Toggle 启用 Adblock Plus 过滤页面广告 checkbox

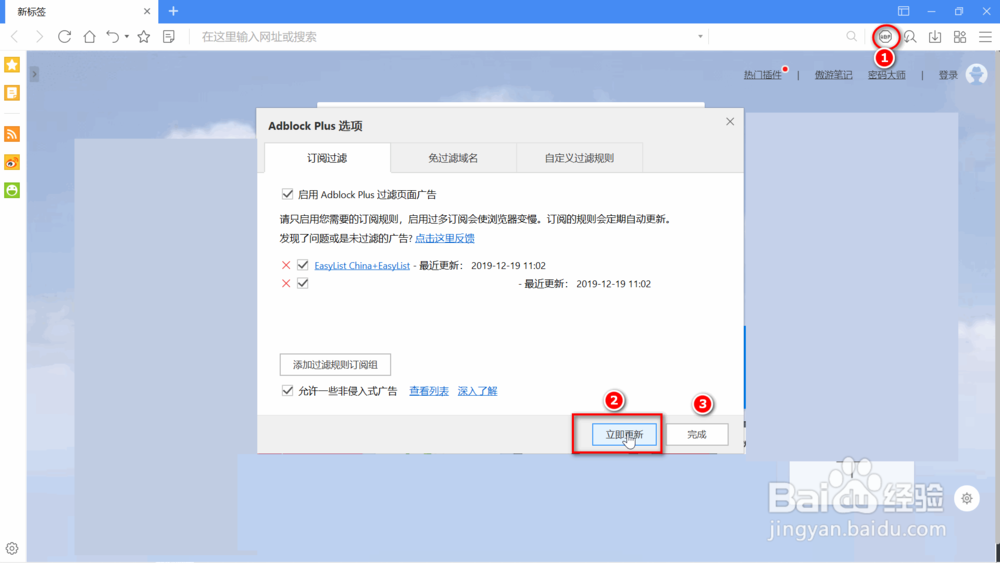point(288,194)
